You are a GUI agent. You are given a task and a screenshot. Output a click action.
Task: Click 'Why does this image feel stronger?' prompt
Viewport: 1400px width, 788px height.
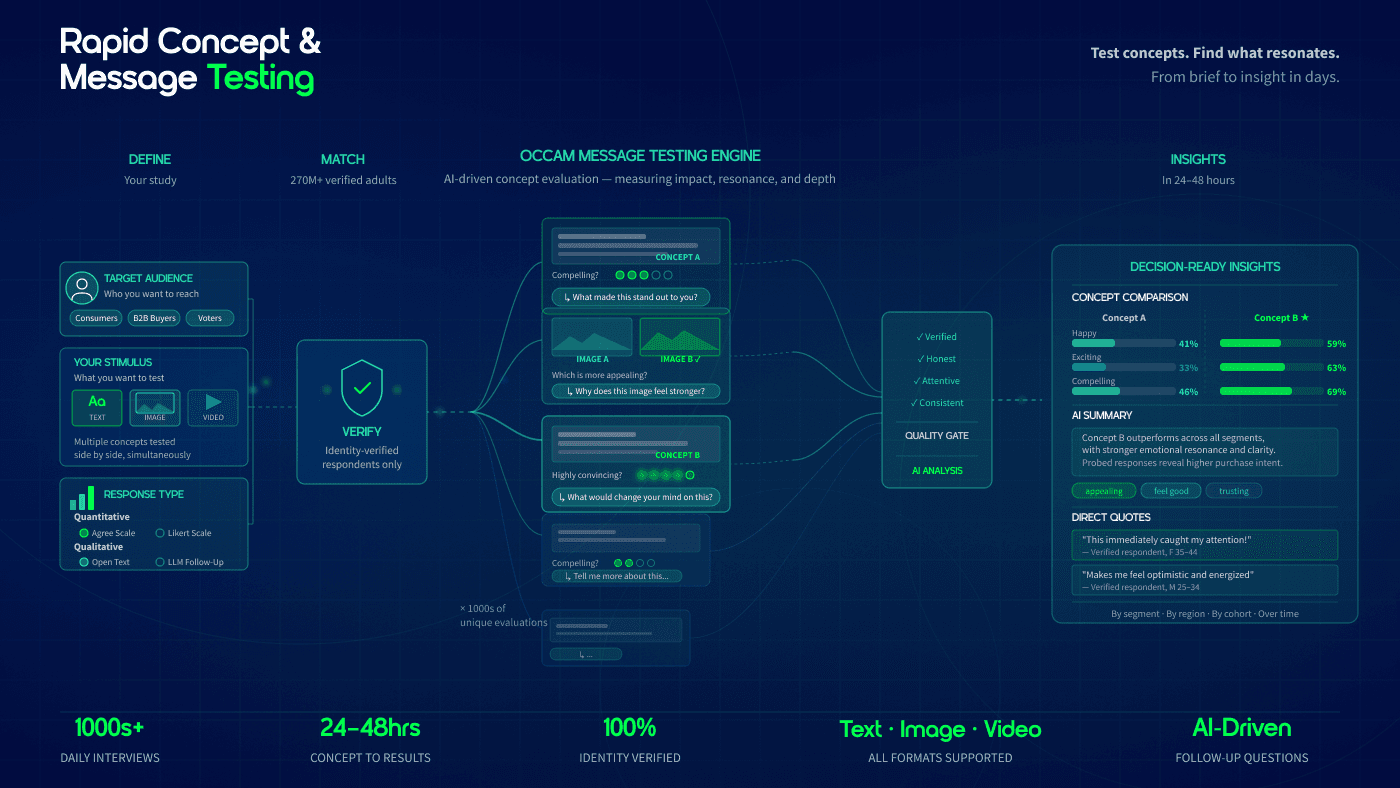coord(635,391)
